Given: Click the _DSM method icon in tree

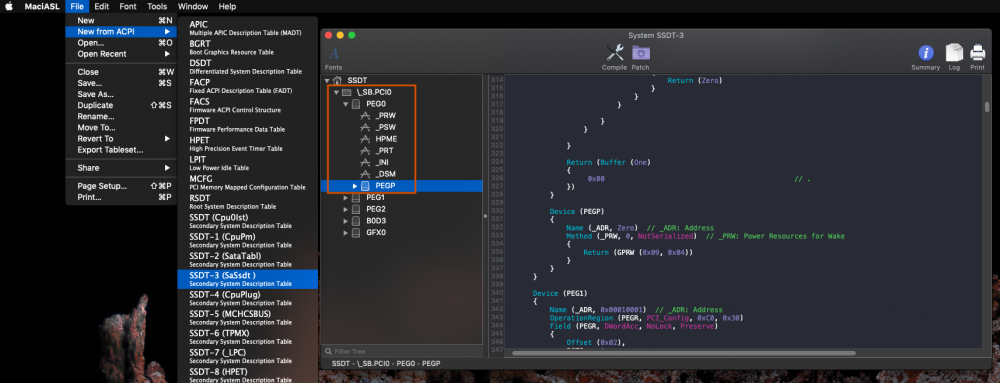Looking at the screenshot, I should (365, 174).
